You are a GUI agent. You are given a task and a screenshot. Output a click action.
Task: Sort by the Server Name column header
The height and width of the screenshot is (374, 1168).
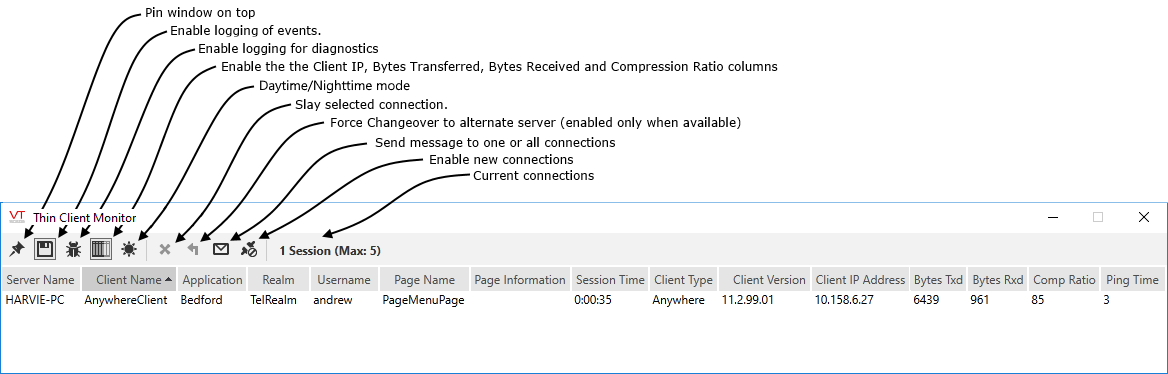pyautogui.click(x=40, y=280)
